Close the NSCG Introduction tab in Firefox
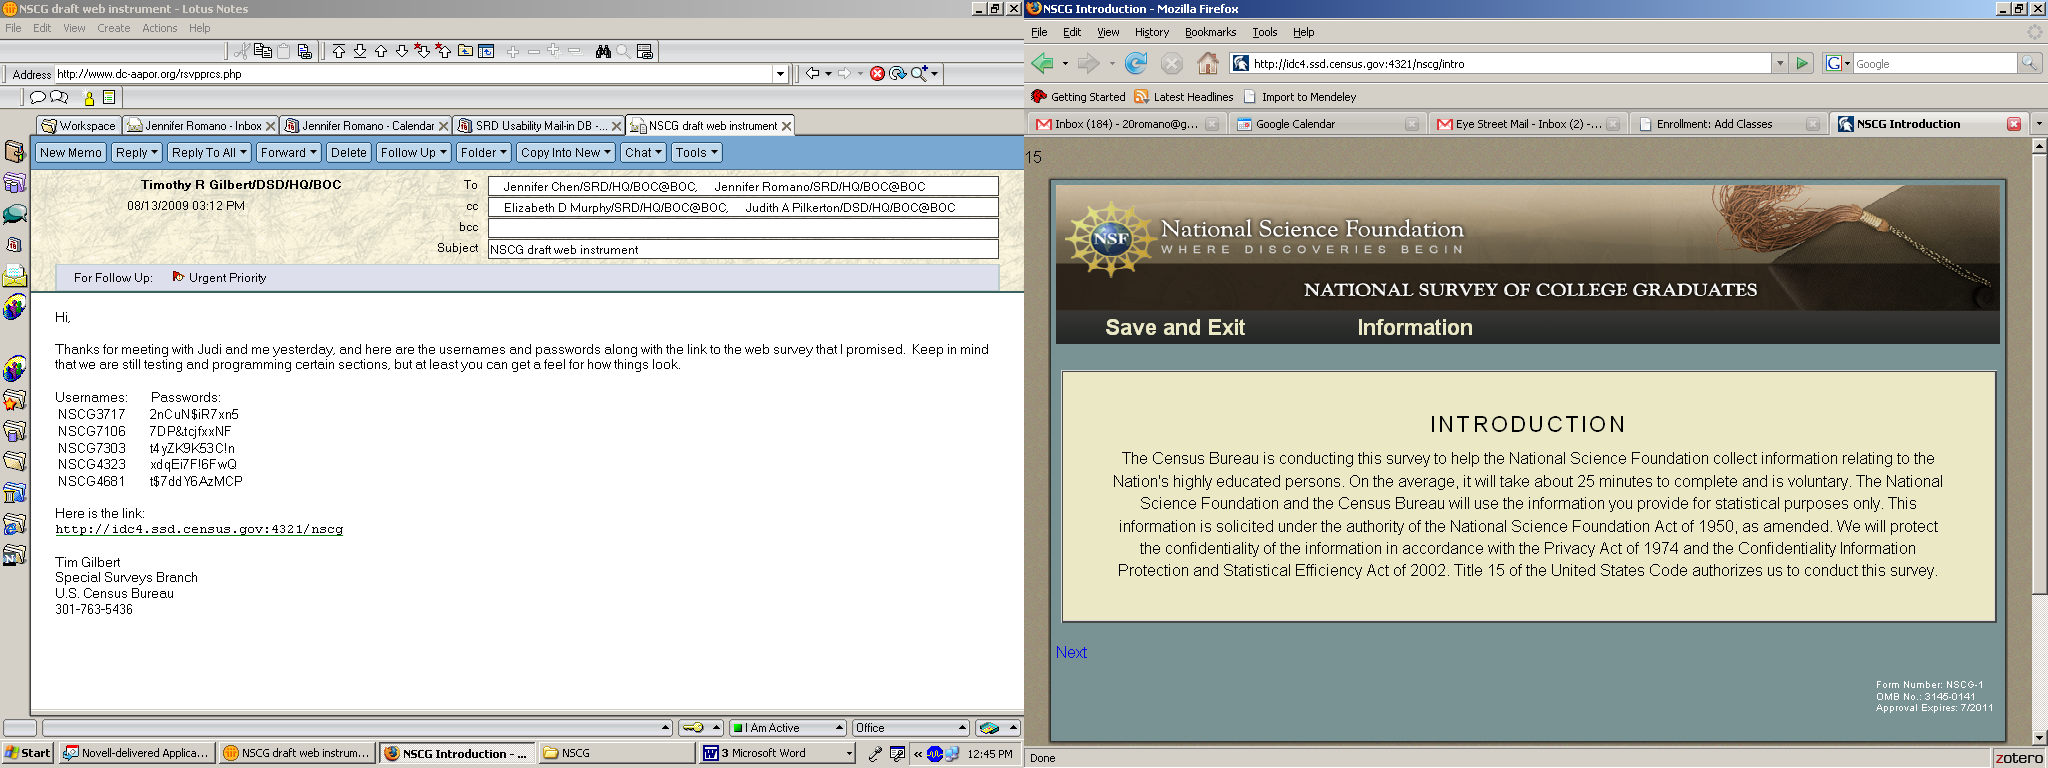This screenshot has height=768, width=2048. [2014, 124]
